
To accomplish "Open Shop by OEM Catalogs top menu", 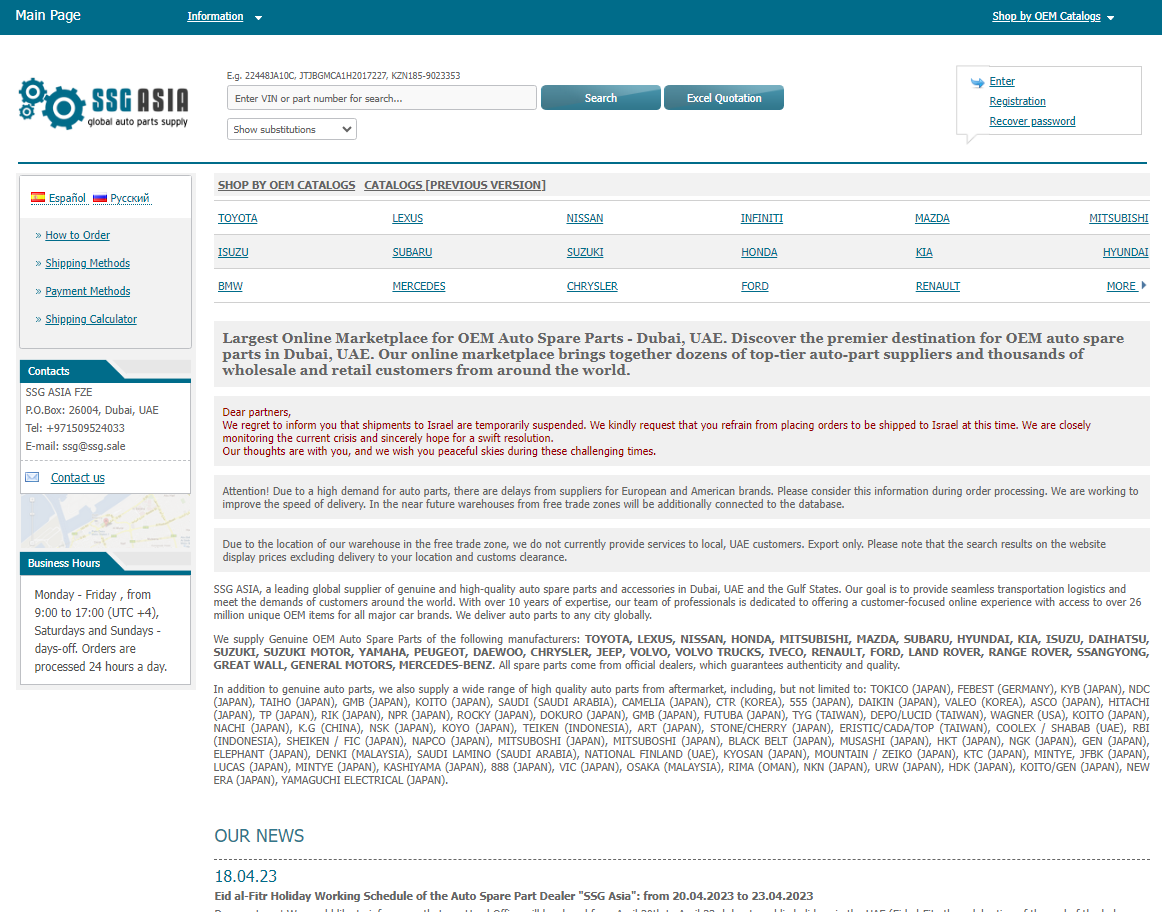I will (1046, 16).
